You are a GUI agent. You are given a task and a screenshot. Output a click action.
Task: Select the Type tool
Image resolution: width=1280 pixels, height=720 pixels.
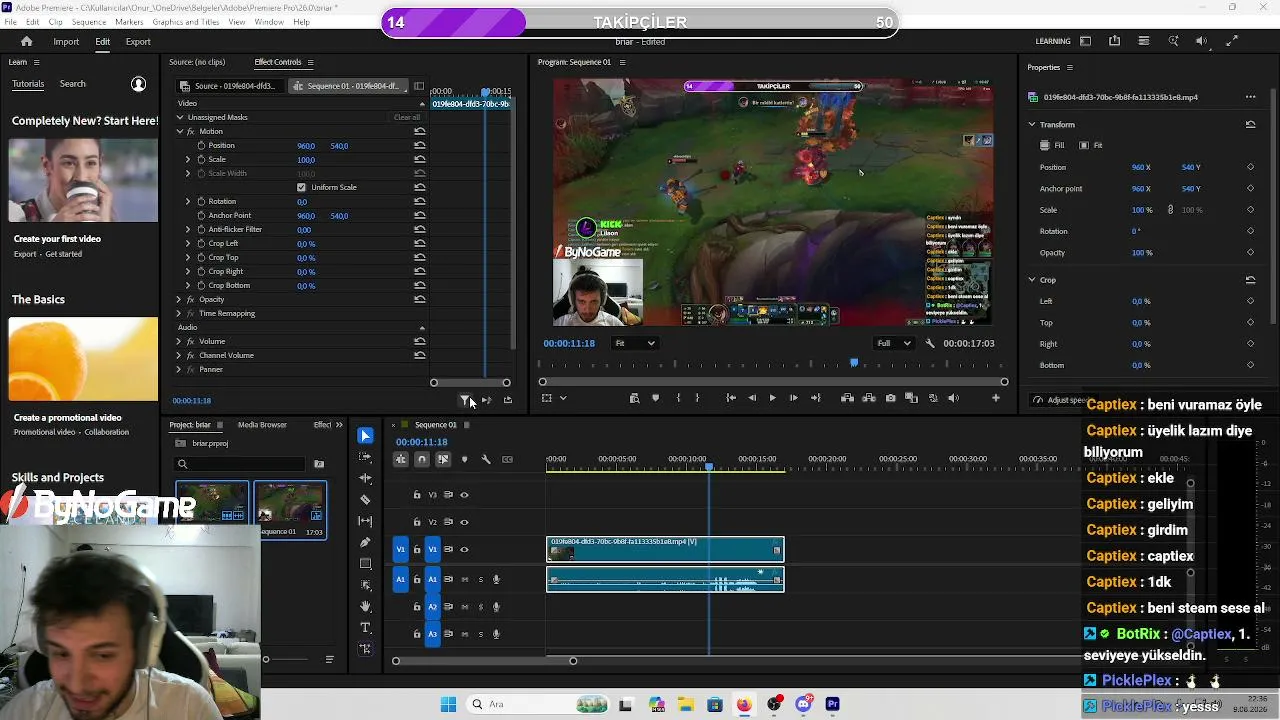point(365,627)
